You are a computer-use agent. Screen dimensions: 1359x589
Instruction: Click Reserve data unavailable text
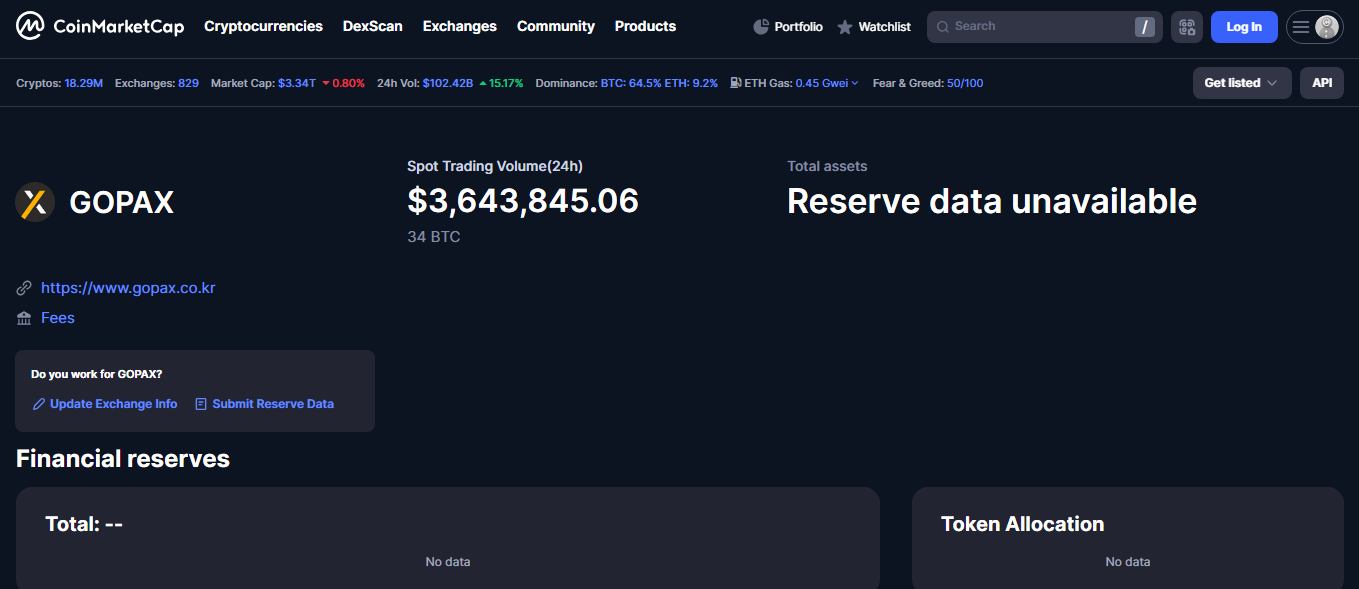click(992, 201)
